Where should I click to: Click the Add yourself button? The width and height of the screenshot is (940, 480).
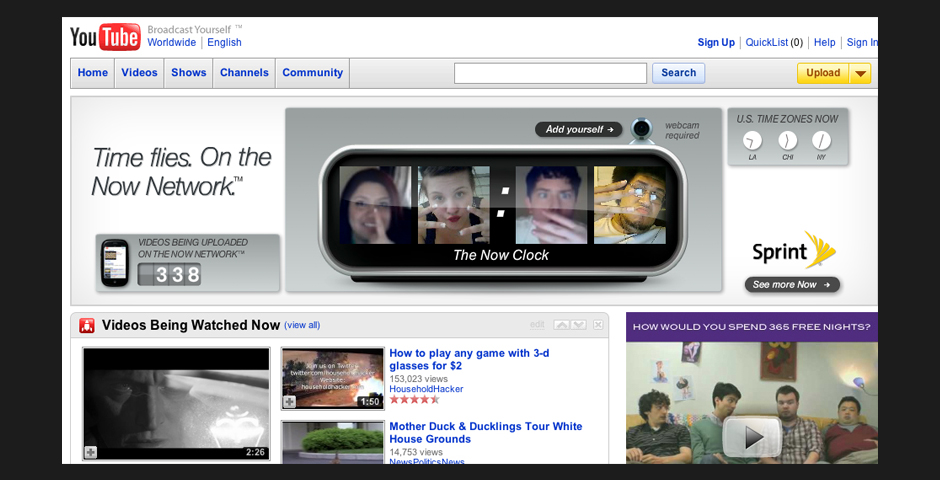click(579, 129)
